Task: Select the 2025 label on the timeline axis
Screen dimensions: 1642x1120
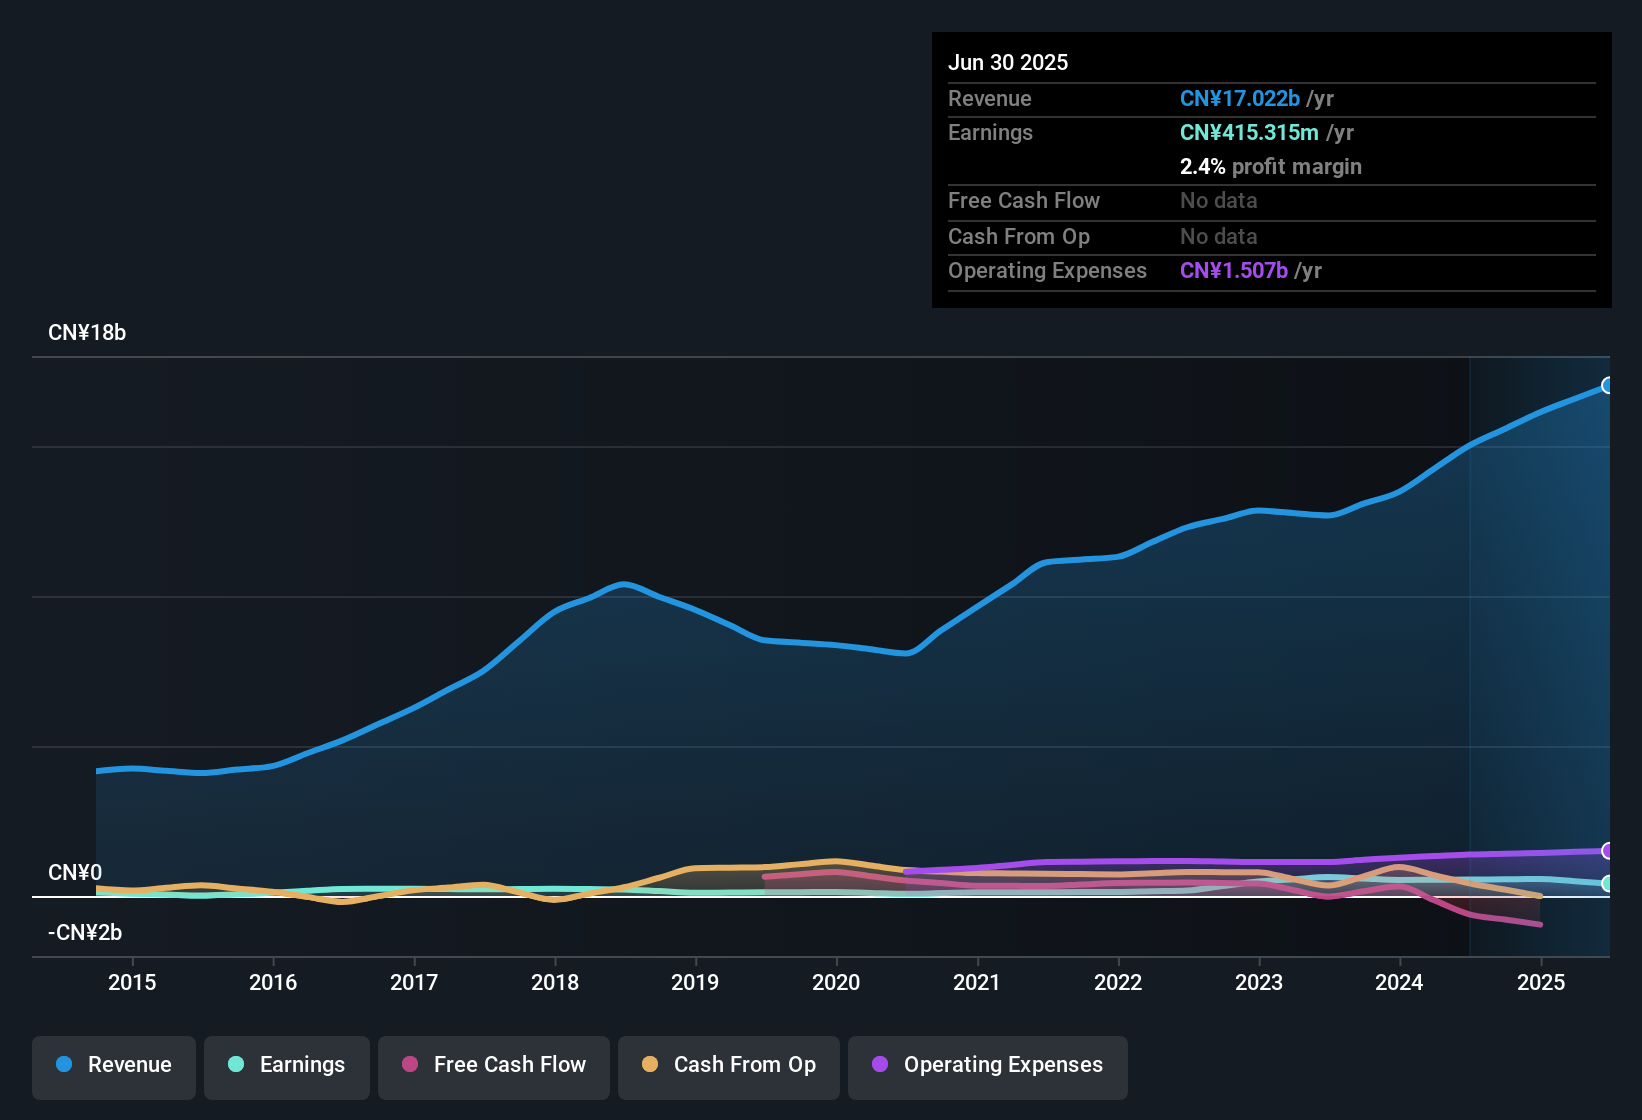Action: [x=1541, y=983]
